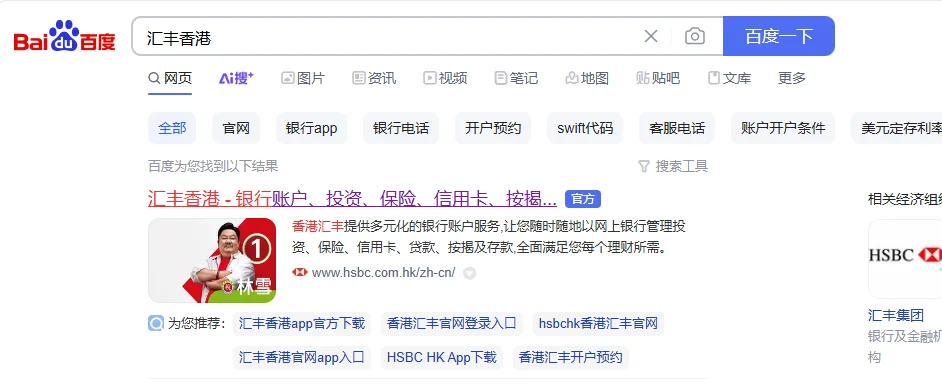Open the 汇丰香港 - 银行账户 result title
This screenshot has width=942, height=392.
[352, 198]
